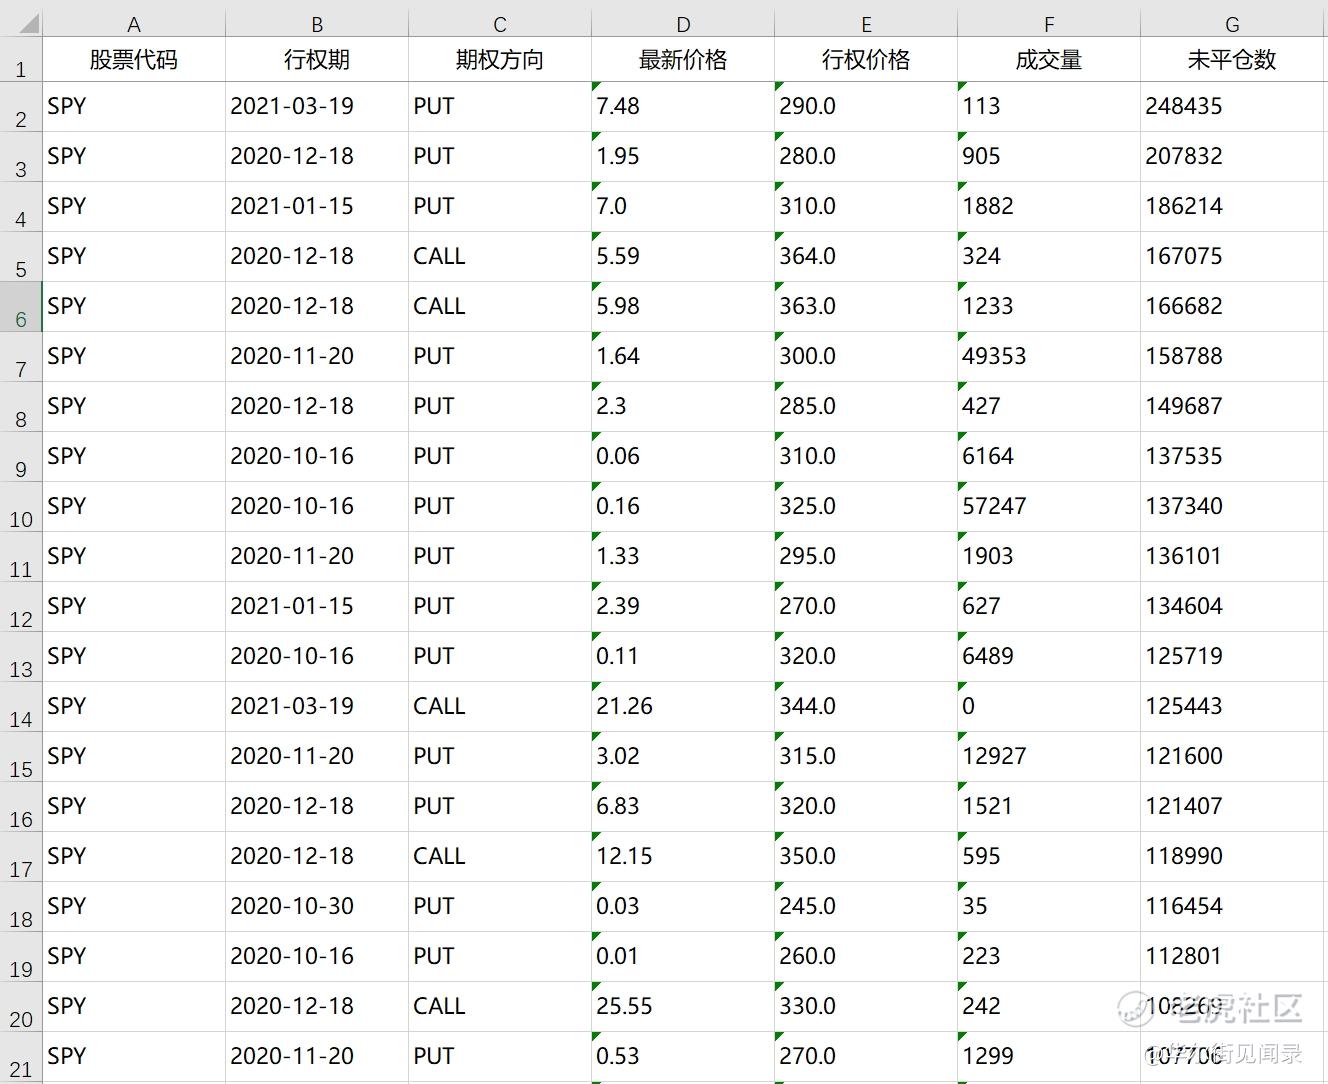The image size is (1328, 1084).
Task: Select cell with strike price 330.0
Action: click(x=866, y=1007)
